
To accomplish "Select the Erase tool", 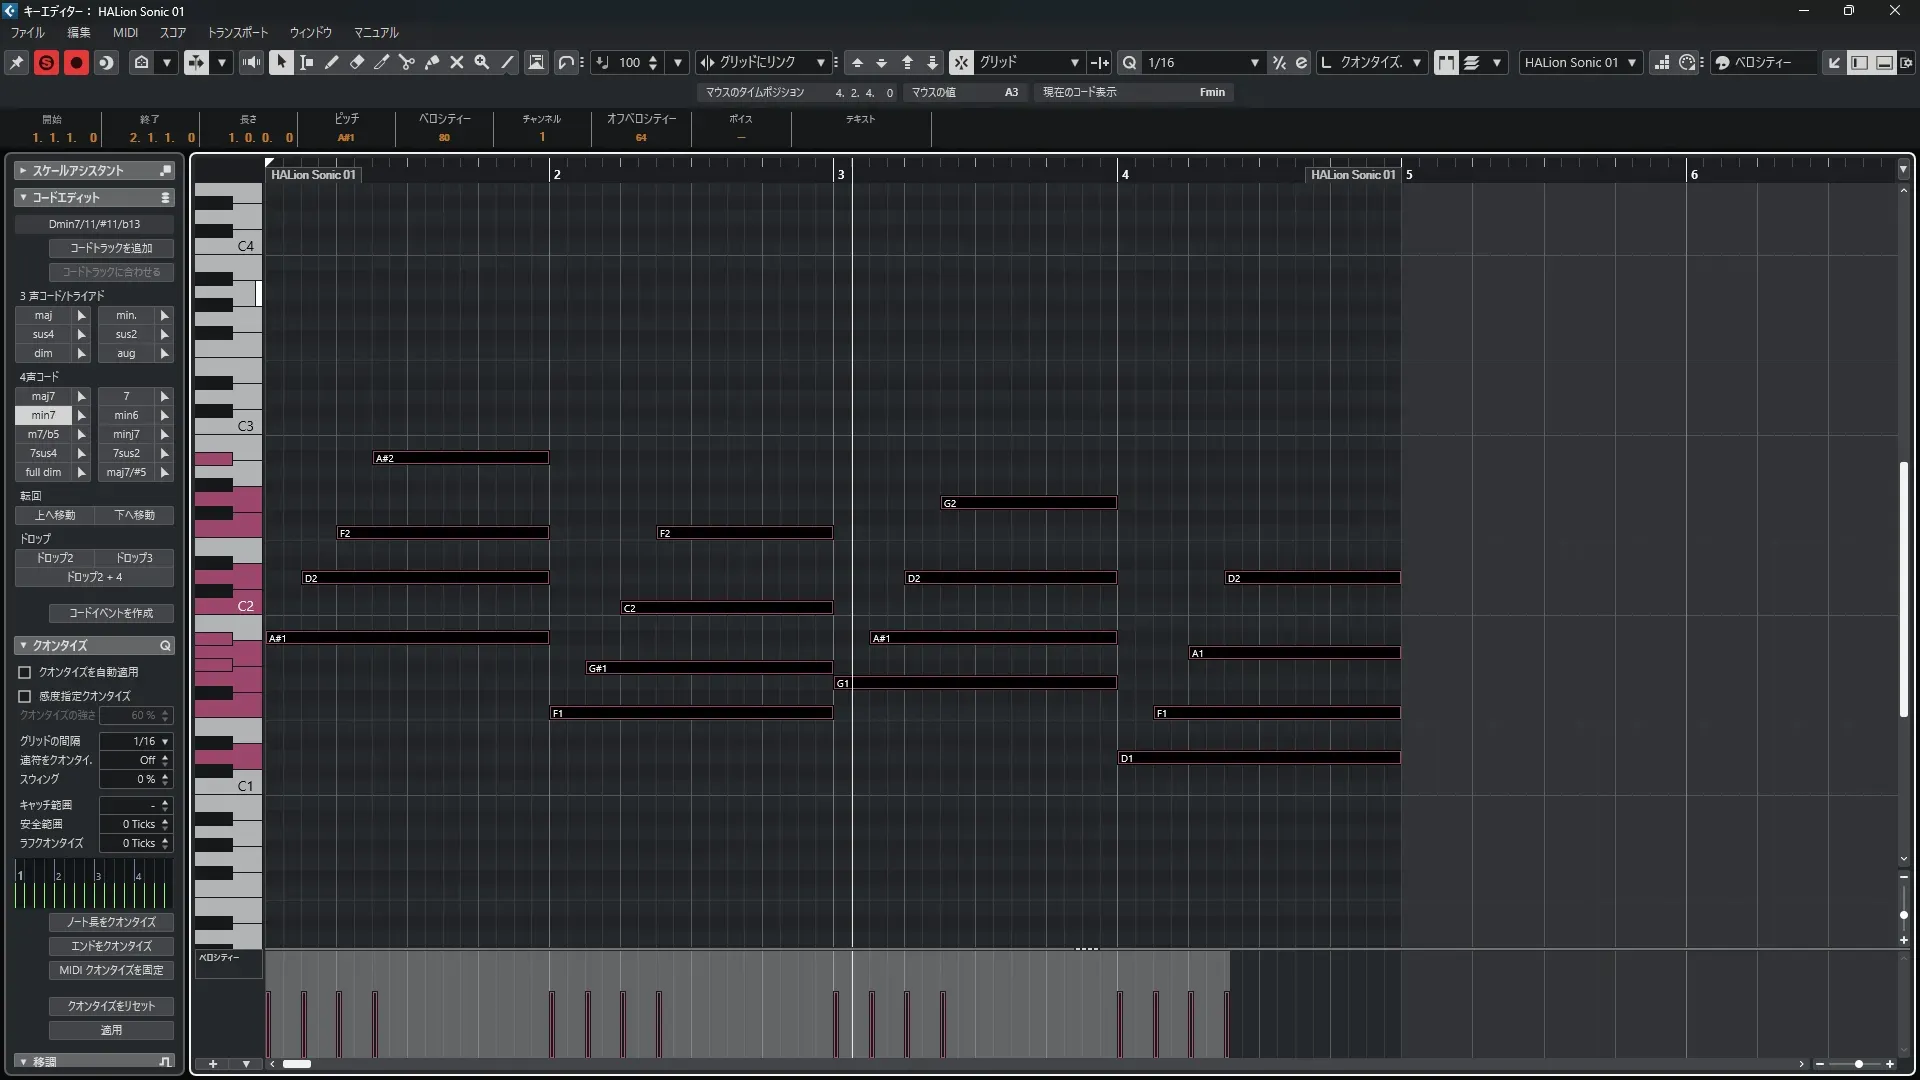I will [357, 62].
